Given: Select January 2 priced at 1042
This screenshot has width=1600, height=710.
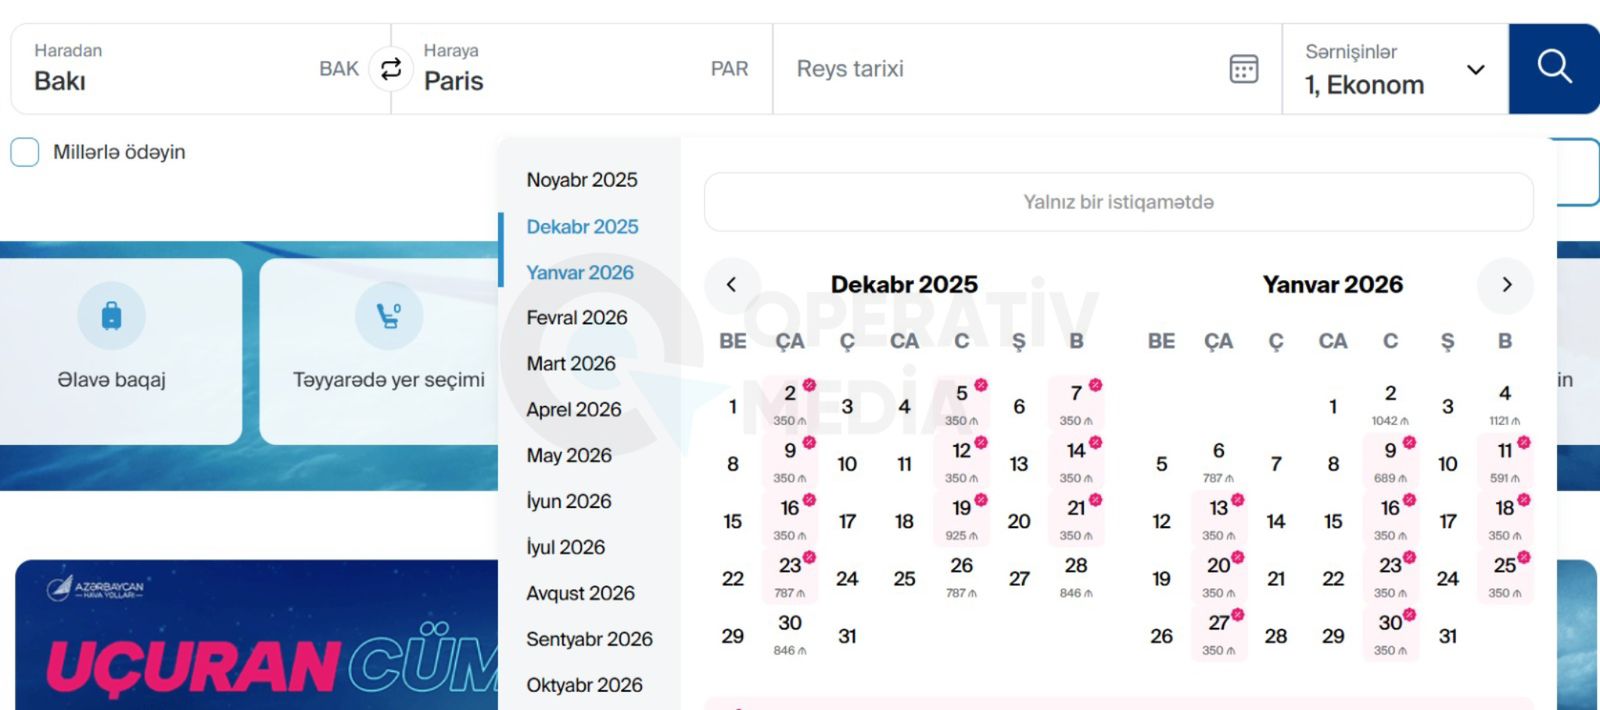Looking at the screenshot, I should [1390, 404].
